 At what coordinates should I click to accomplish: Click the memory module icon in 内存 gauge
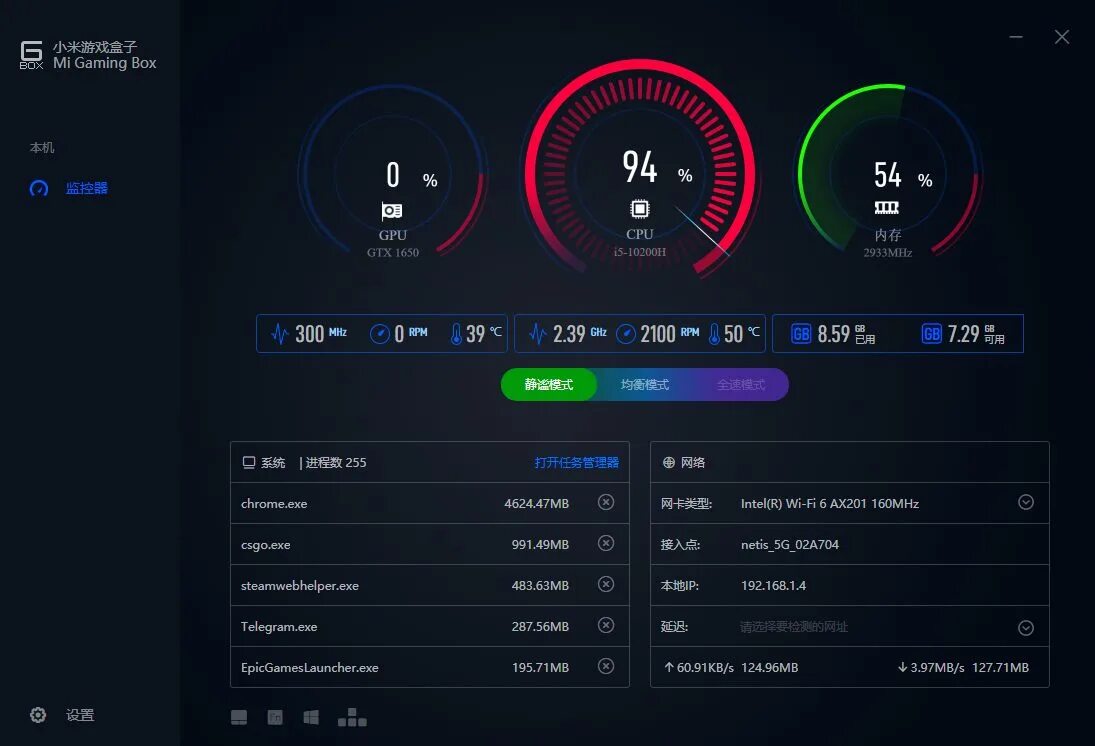[x=887, y=207]
